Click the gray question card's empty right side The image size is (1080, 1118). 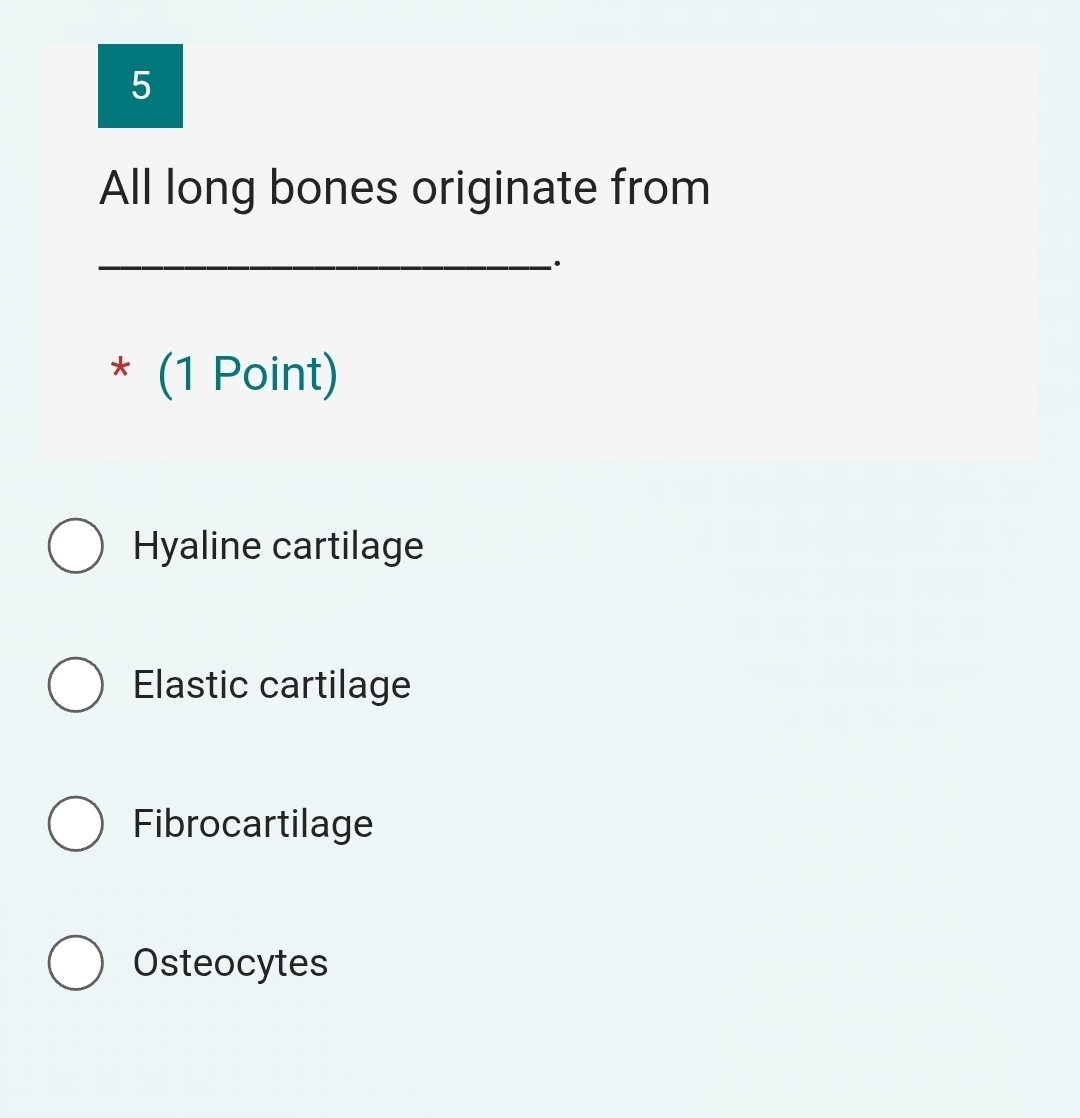pos(880,300)
